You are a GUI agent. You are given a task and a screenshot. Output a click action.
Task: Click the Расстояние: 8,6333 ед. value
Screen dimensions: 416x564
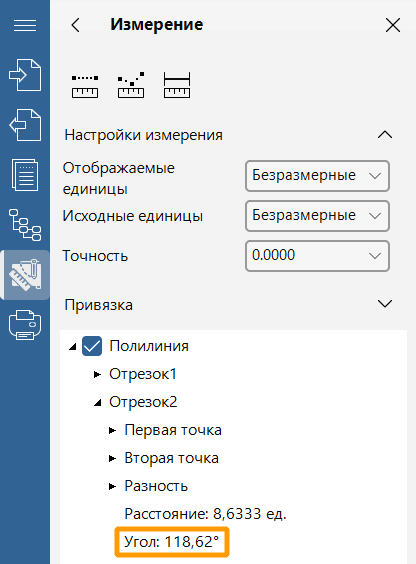pos(205,514)
